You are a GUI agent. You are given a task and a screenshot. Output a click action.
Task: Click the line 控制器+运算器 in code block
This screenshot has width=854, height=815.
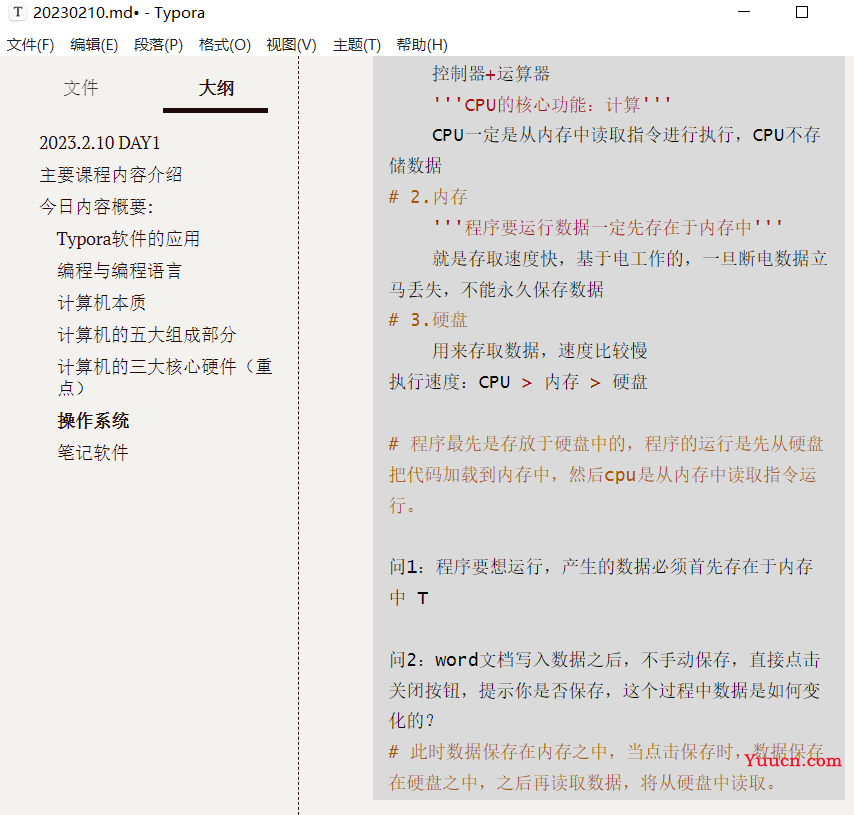click(491, 74)
